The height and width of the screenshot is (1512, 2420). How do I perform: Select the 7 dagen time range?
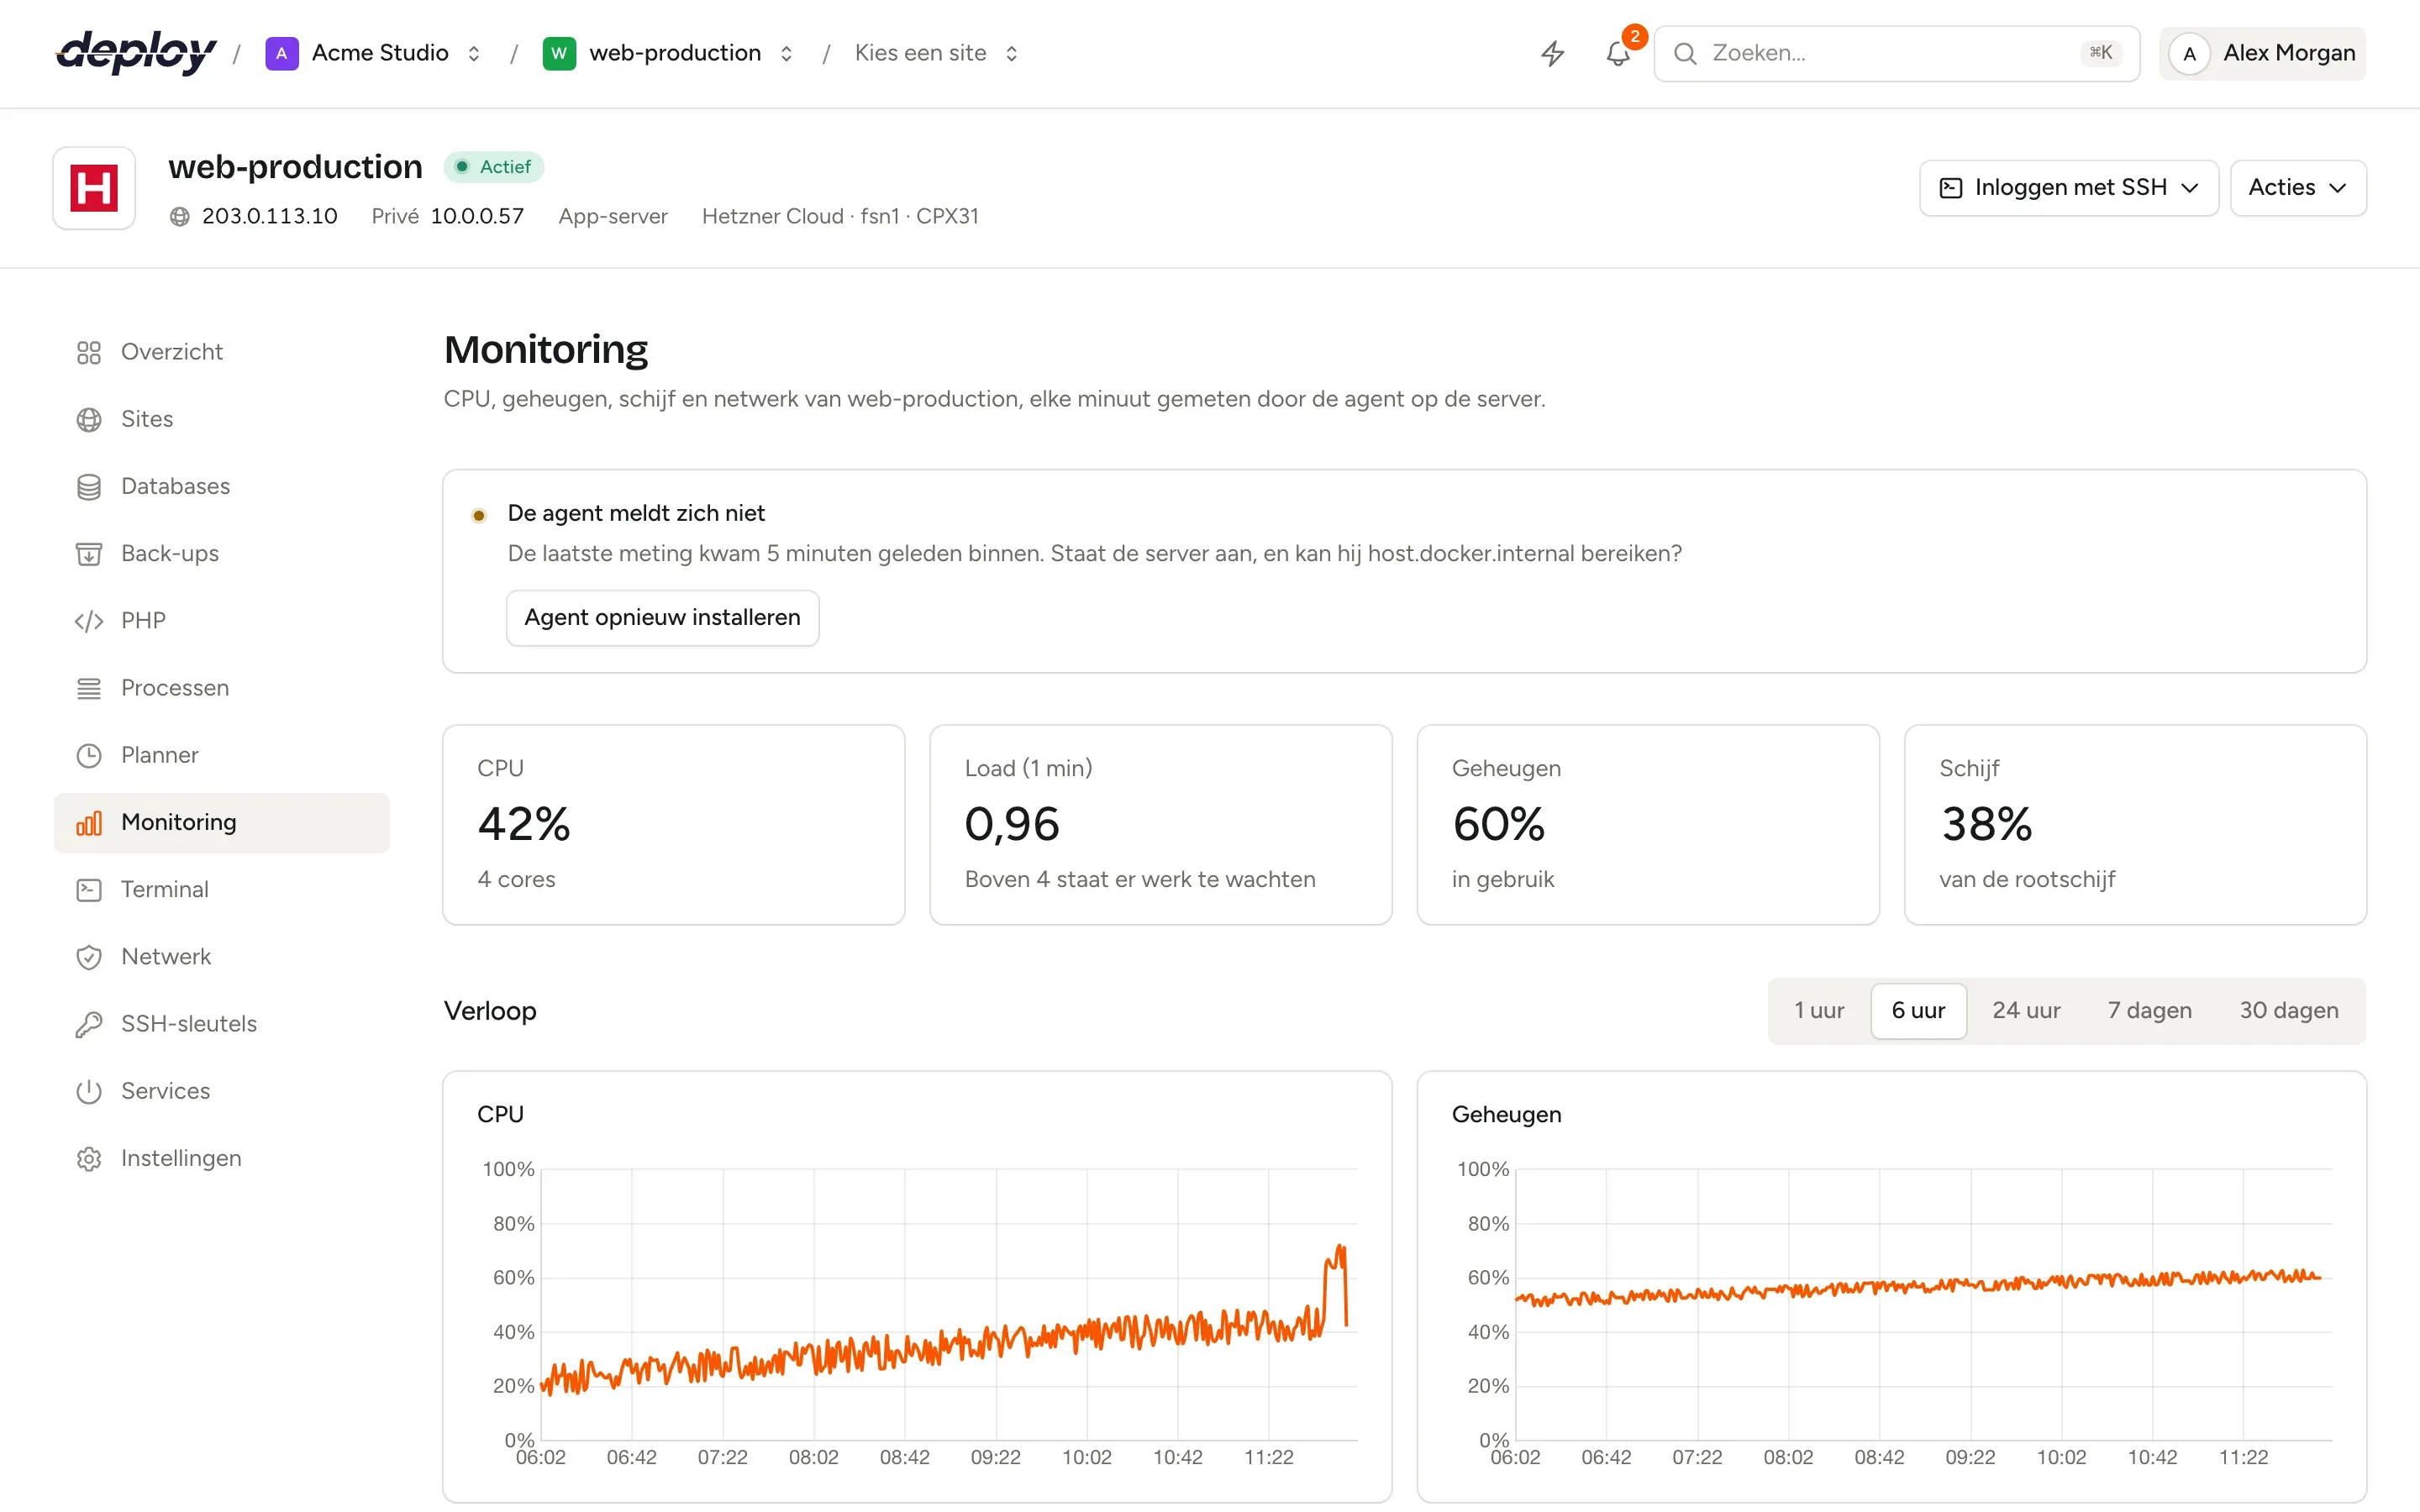coord(2149,1010)
